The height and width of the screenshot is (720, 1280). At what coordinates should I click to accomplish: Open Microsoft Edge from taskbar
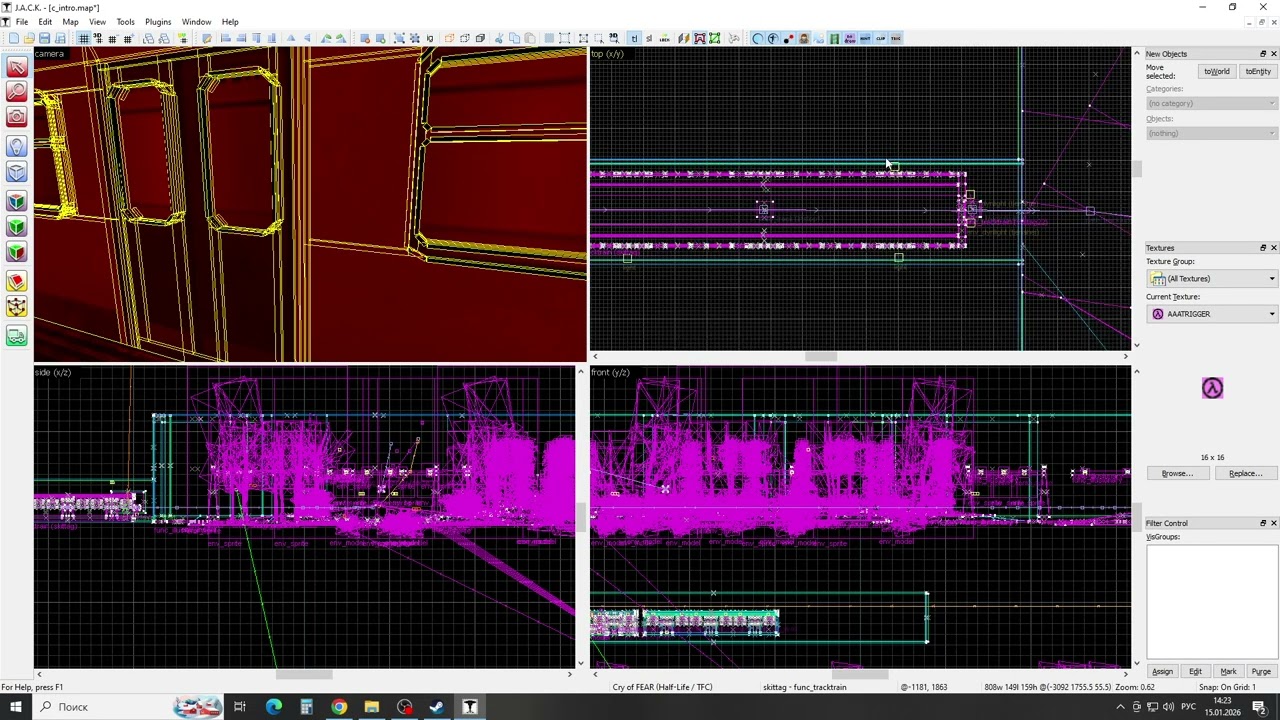pyautogui.click(x=273, y=707)
